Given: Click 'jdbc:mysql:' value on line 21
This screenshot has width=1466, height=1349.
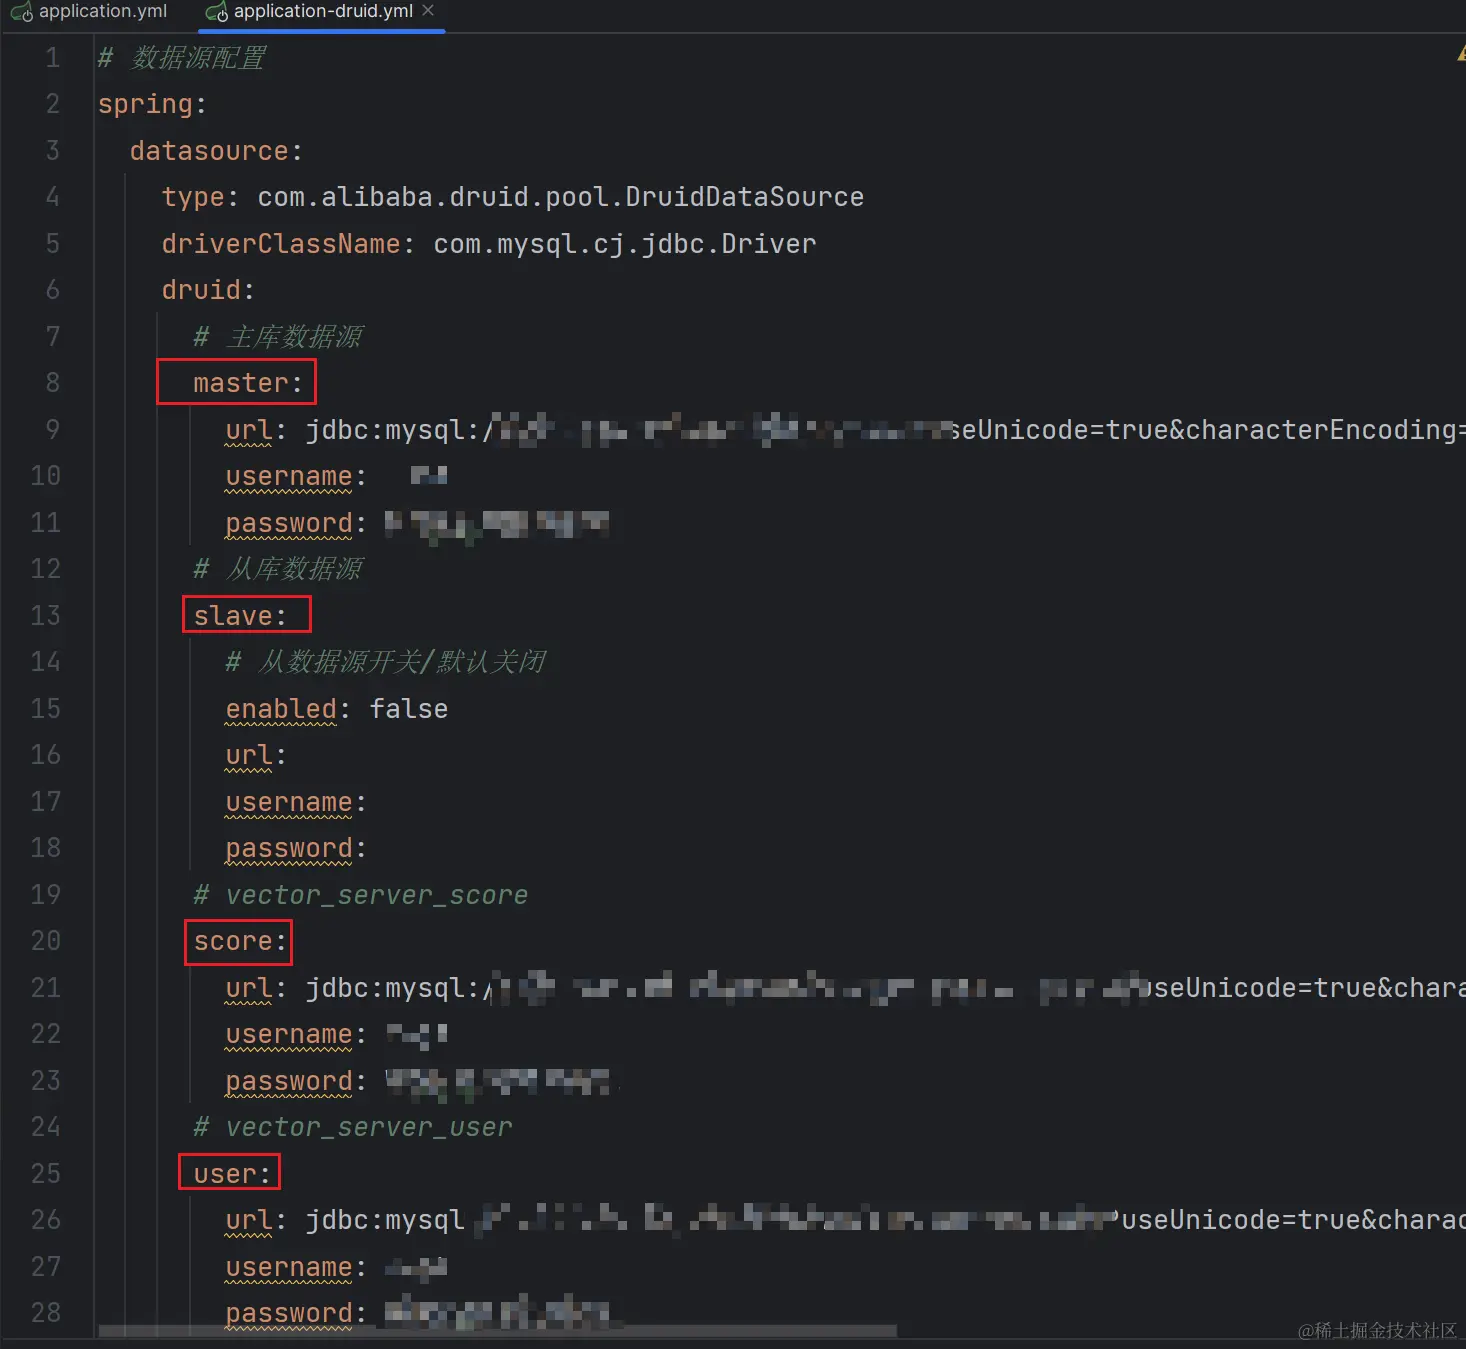Looking at the screenshot, I should (392, 988).
